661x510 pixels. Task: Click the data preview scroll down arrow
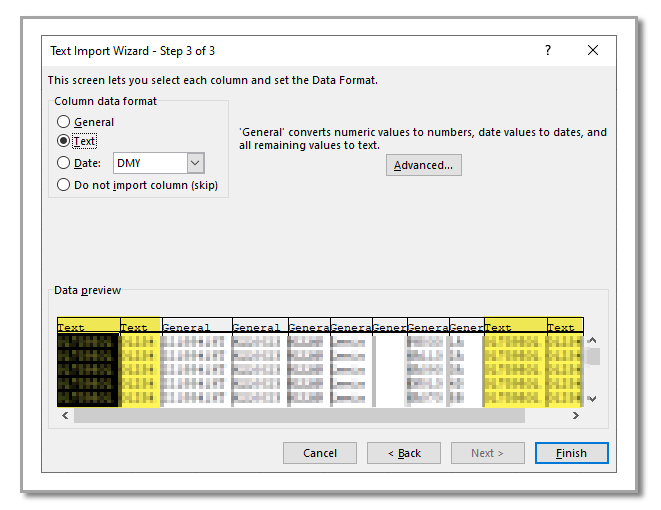[x=592, y=399]
